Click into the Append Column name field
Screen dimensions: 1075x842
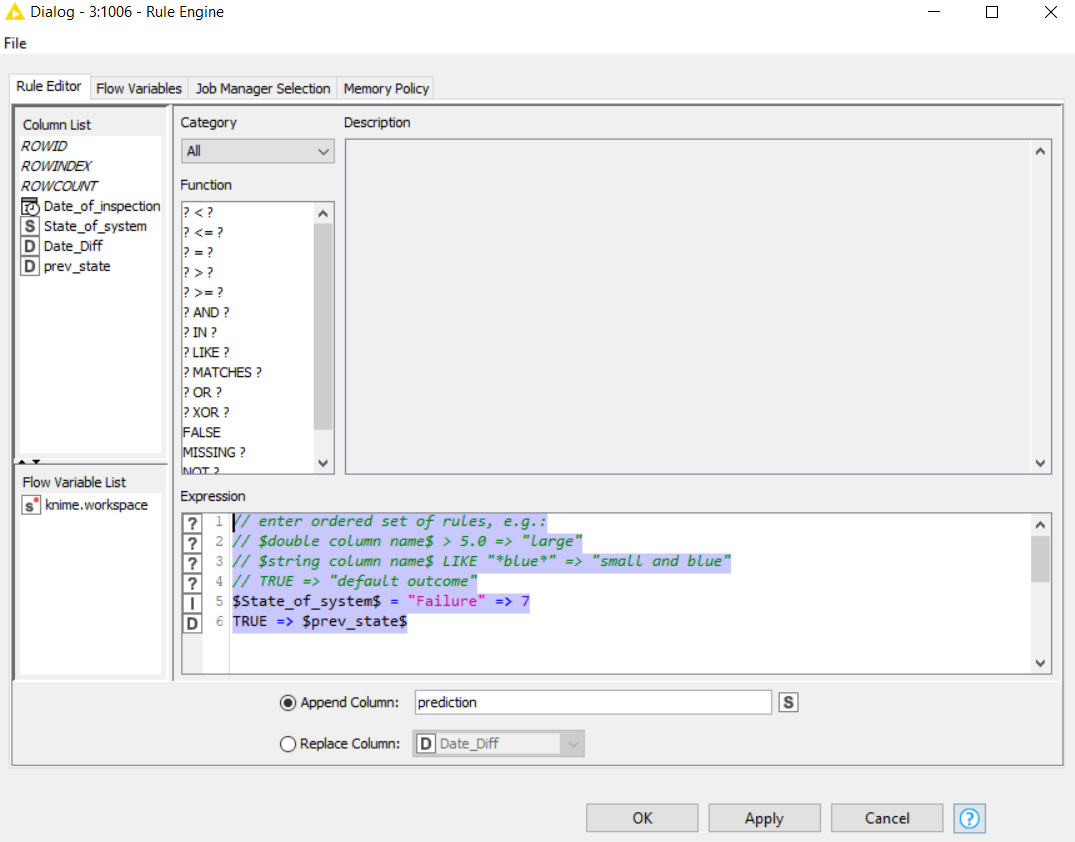tap(593, 702)
